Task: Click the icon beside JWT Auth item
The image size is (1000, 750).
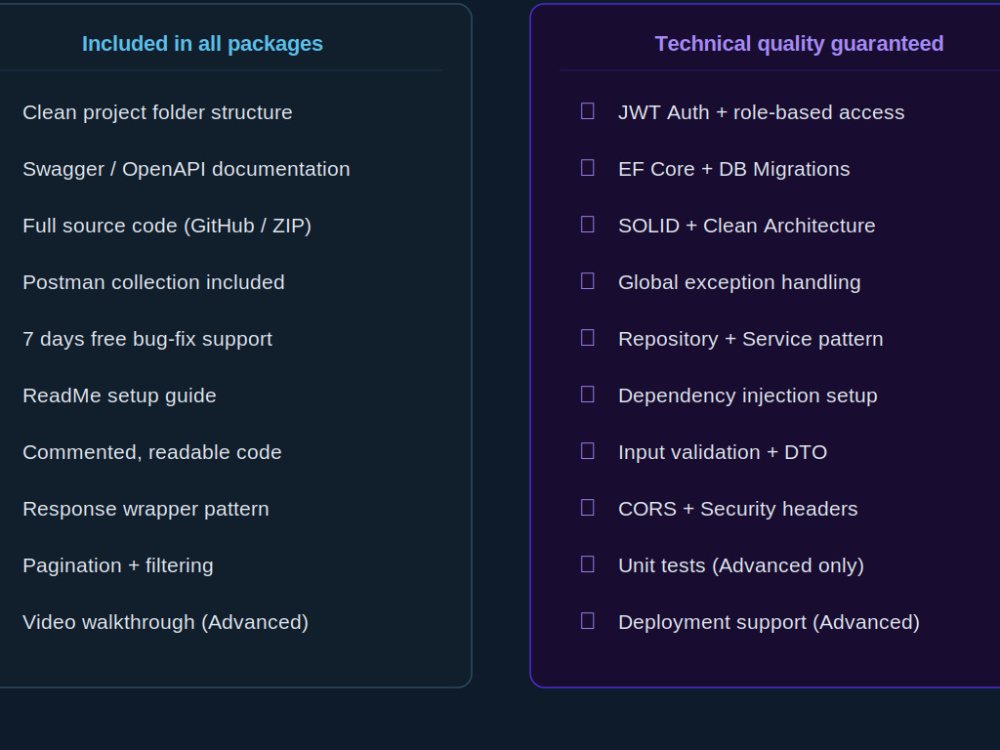Action: [587, 111]
